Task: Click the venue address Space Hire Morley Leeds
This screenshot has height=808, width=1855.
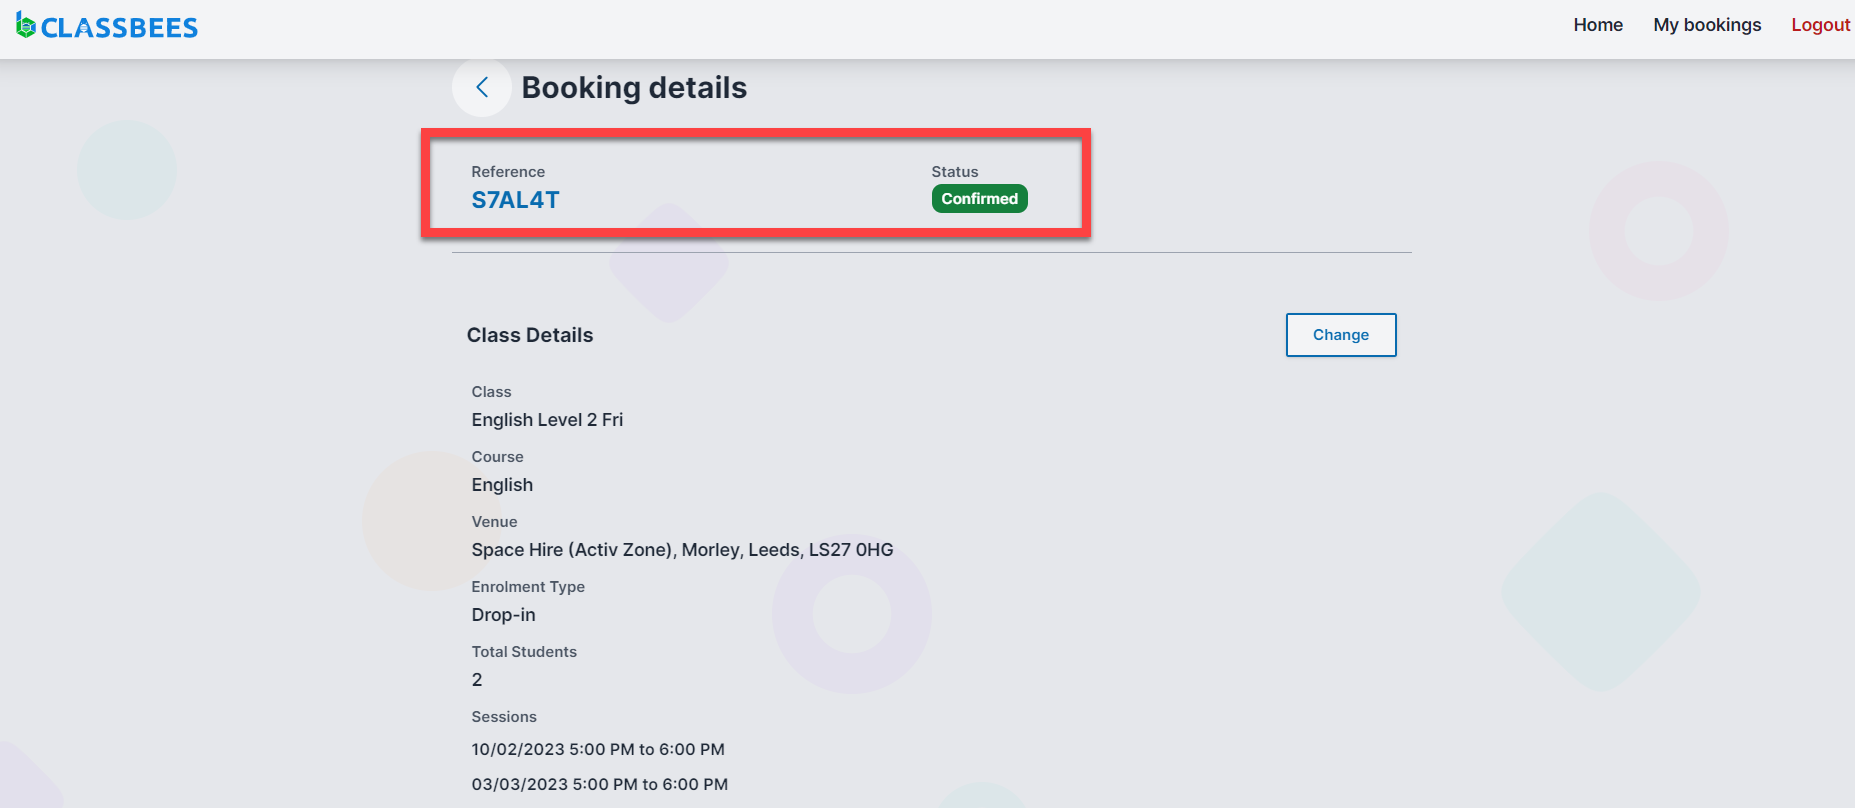Action: coord(682,550)
